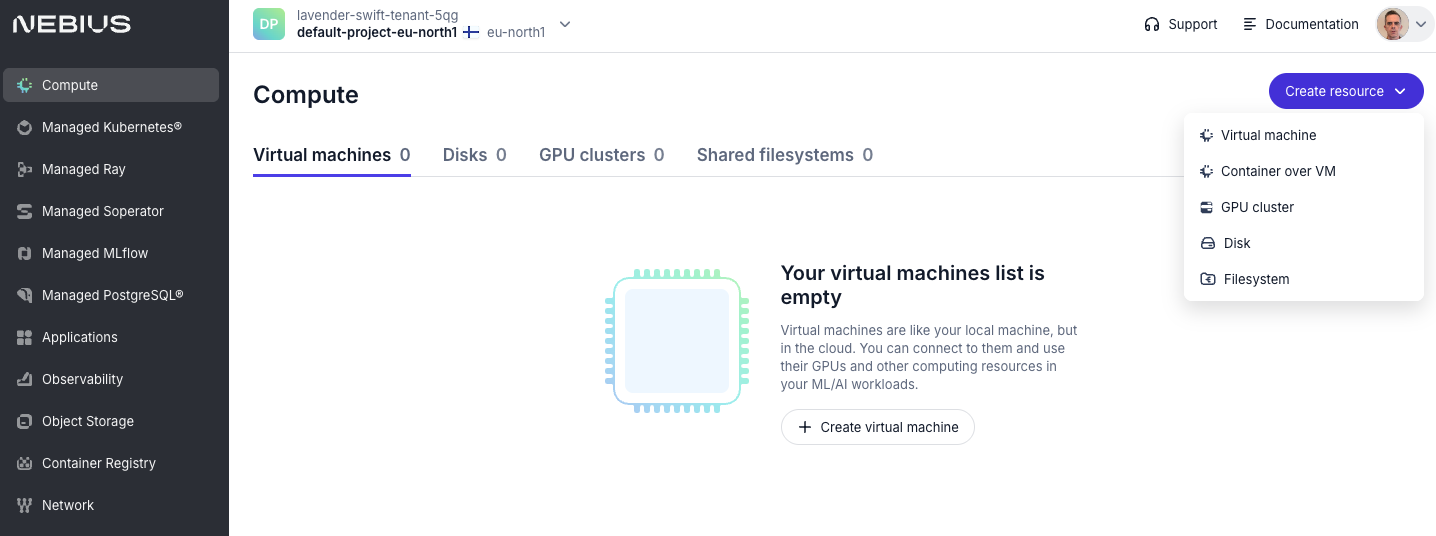Click the Object Storage icon
Image resolution: width=1436 pixels, height=536 pixels.
click(x=25, y=421)
